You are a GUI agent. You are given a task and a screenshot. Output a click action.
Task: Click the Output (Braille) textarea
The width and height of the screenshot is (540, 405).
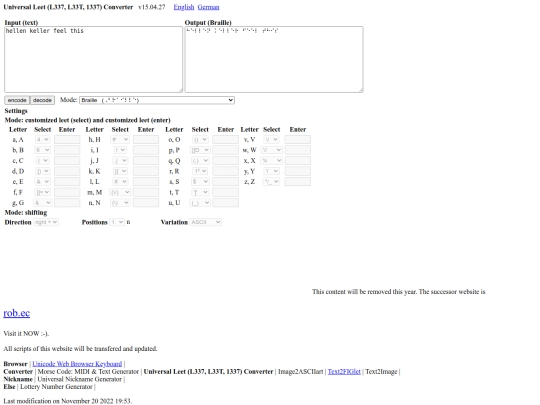[x=274, y=59]
